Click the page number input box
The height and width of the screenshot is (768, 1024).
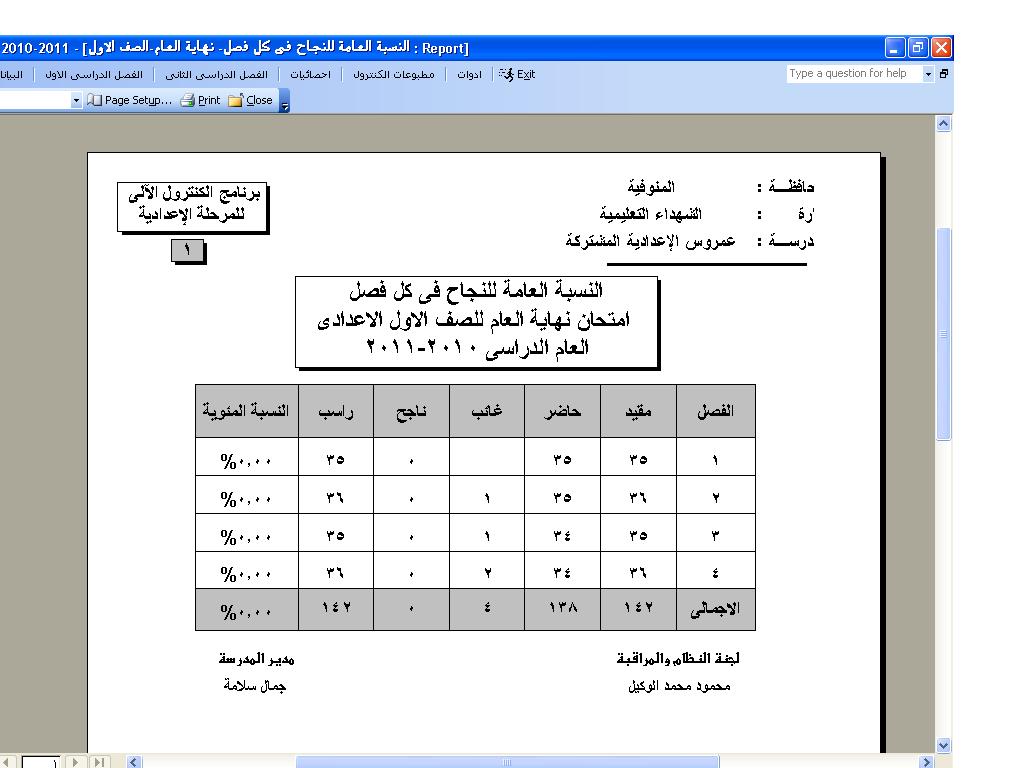(x=41, y=762)
